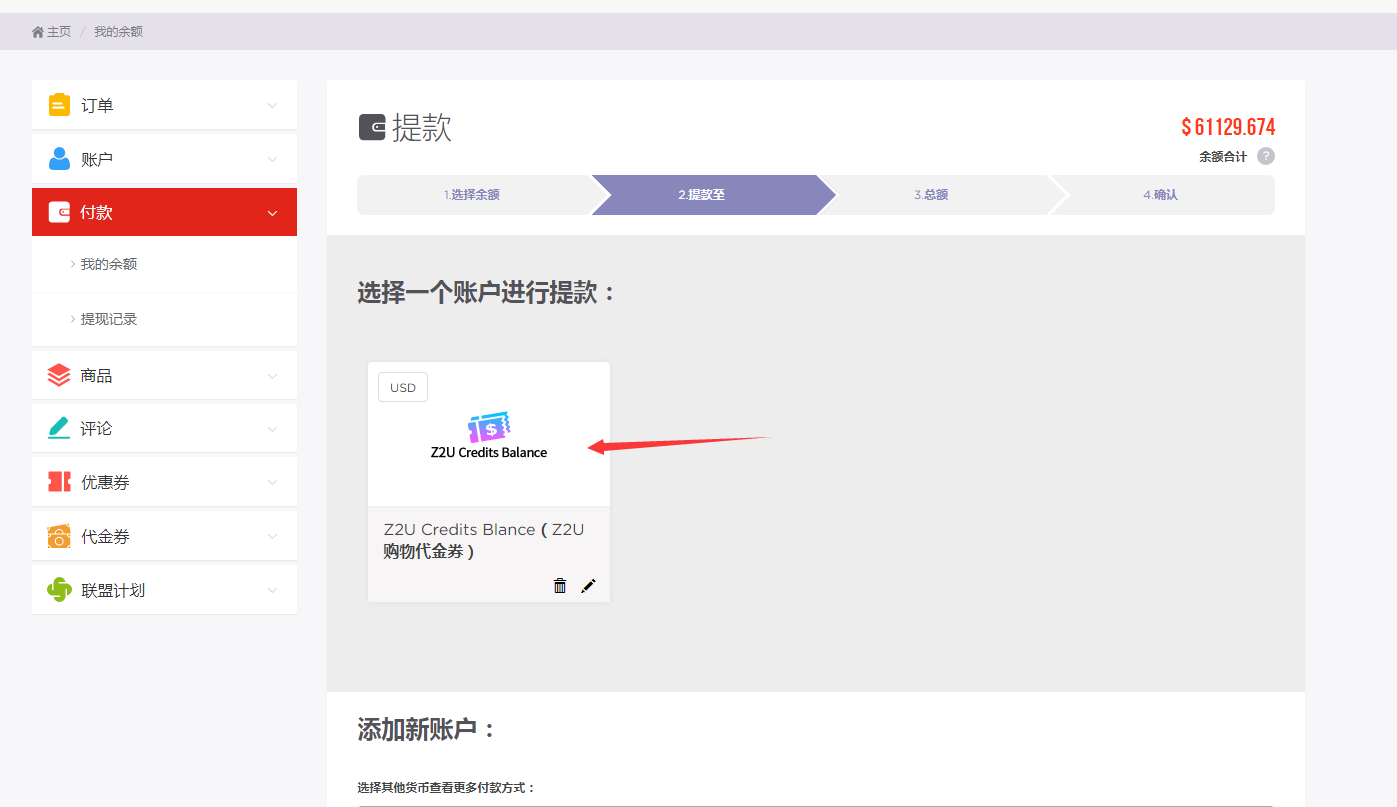Viewport: 1397px width, 807px height.
Task: Click the 余额合计 label
Action: (1223, 157)
